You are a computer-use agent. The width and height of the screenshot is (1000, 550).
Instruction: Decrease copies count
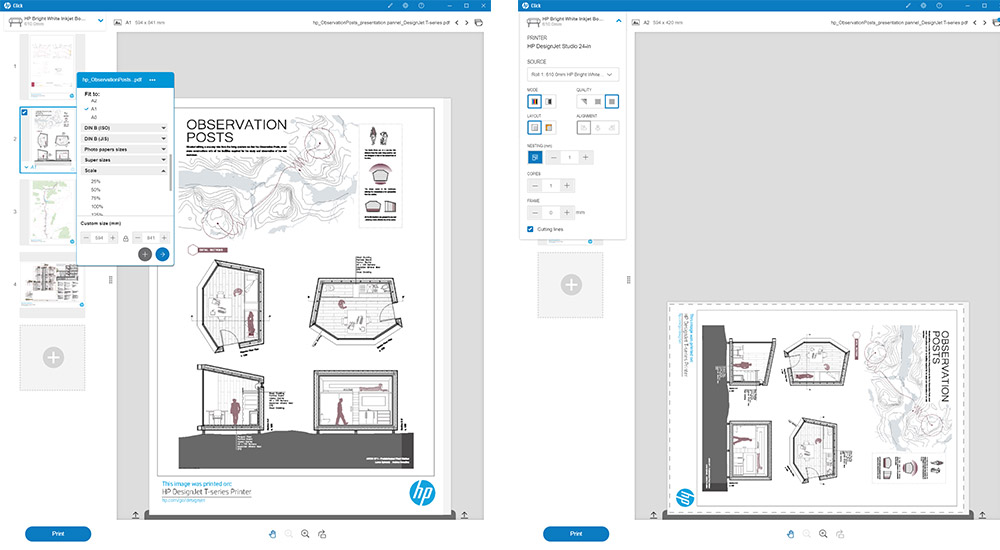pos(534,186)
